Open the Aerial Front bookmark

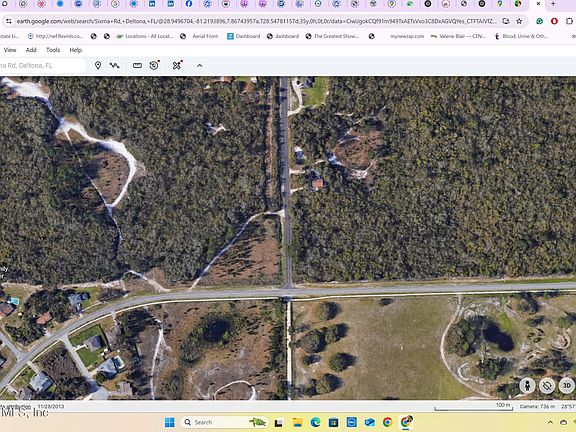click(x=205, y=36)
